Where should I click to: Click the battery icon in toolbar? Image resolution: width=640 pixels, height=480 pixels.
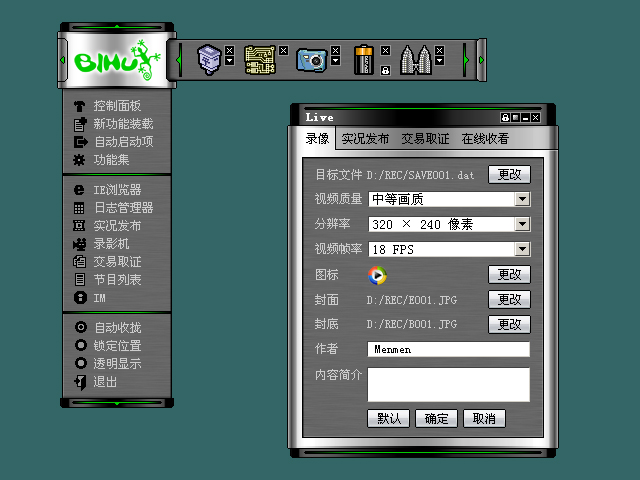coord(364,60)
